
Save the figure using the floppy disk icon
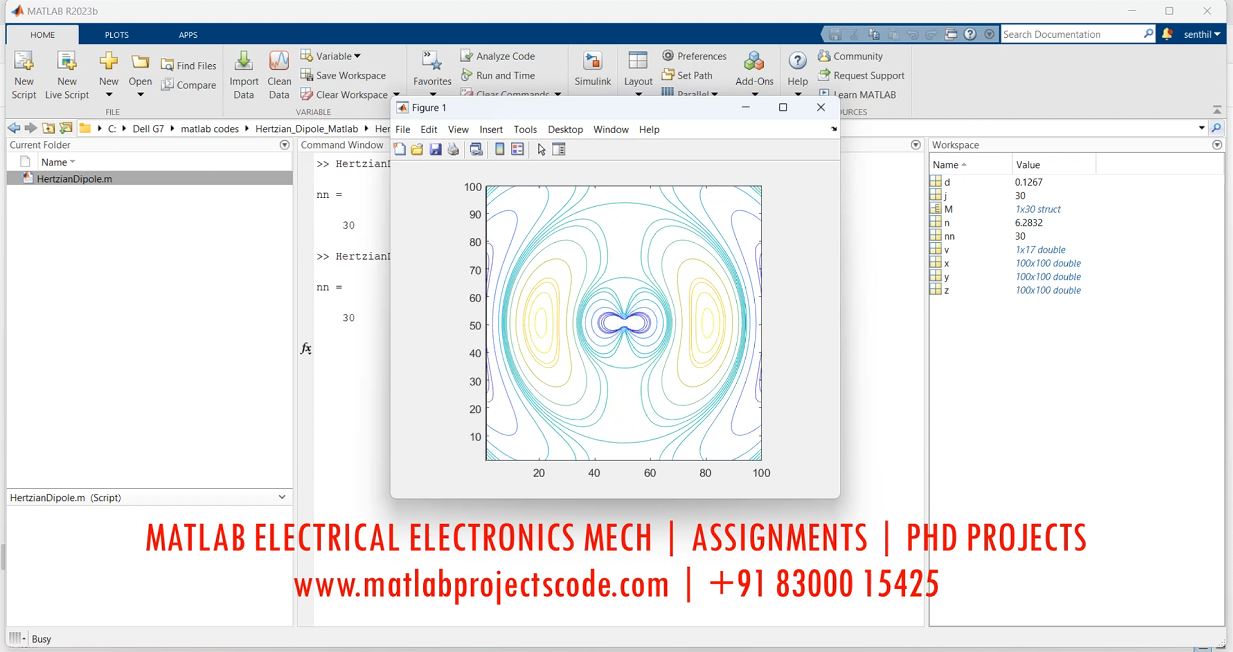[x=435, y=150]
